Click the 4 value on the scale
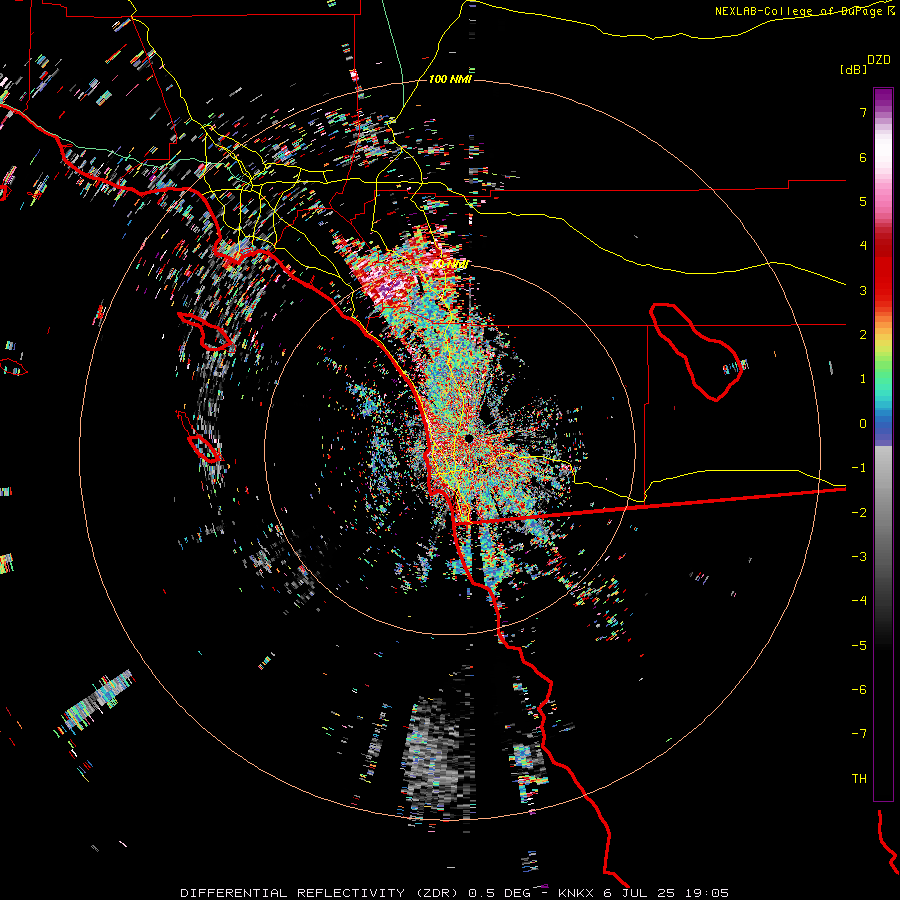900x900 pixels. pos(863,246)
